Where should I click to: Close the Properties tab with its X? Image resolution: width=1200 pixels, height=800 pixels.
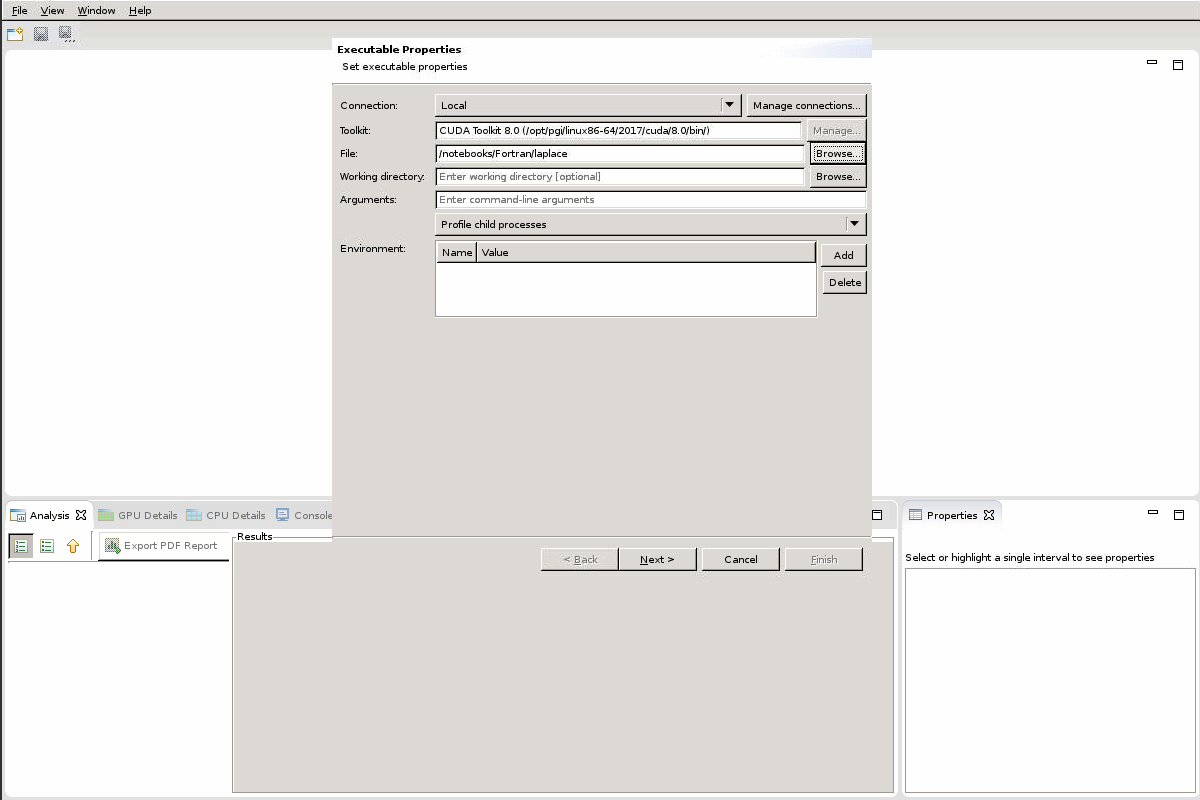pos(988,515)
